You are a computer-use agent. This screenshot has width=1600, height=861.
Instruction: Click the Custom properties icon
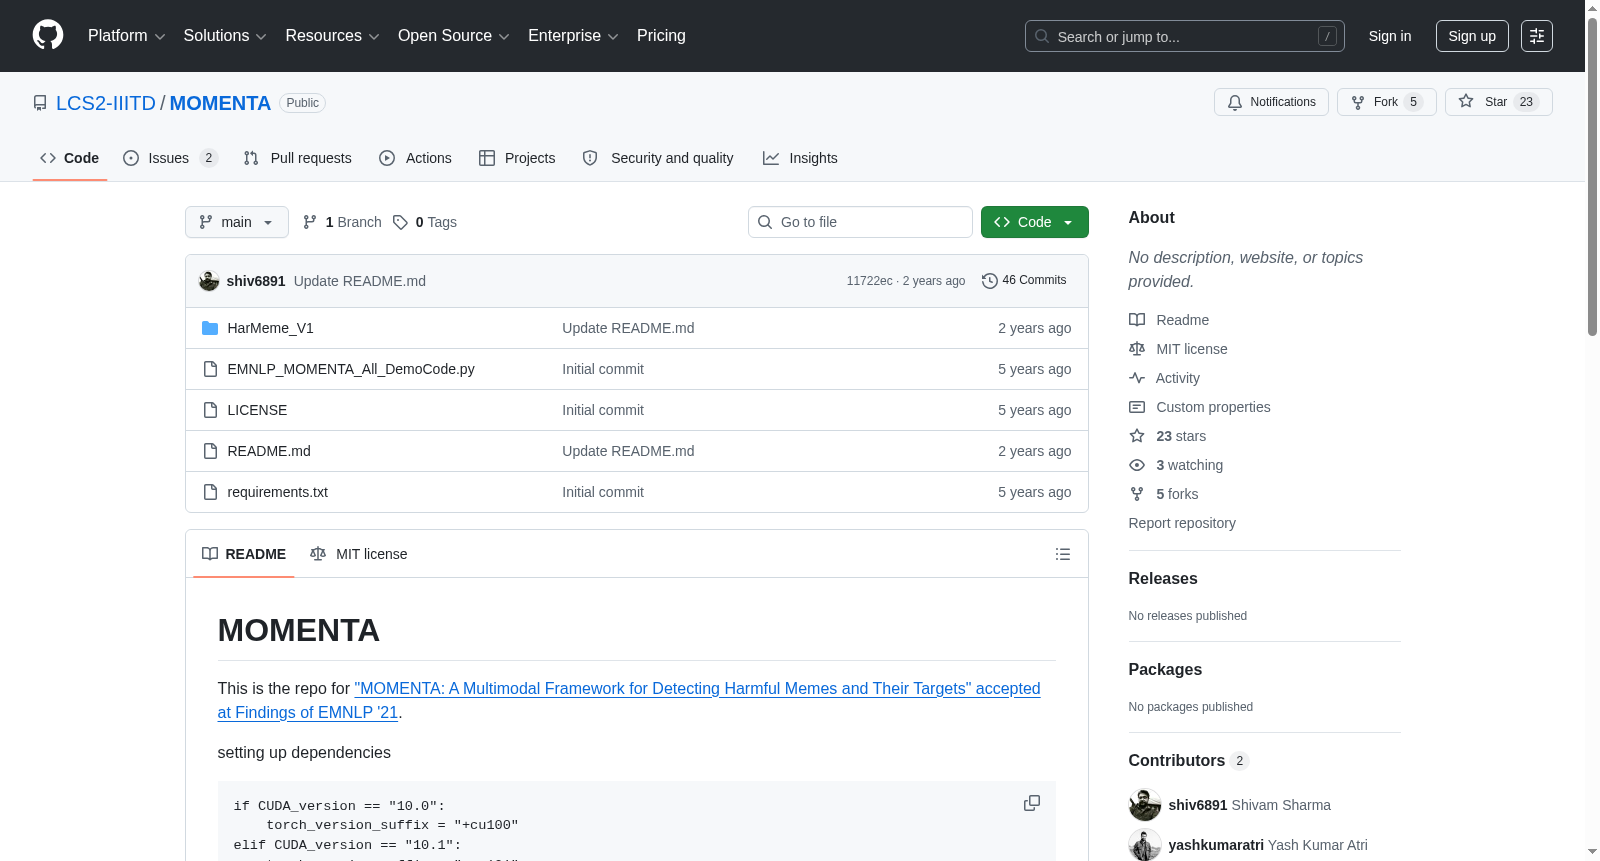(x=1137, y=407)
